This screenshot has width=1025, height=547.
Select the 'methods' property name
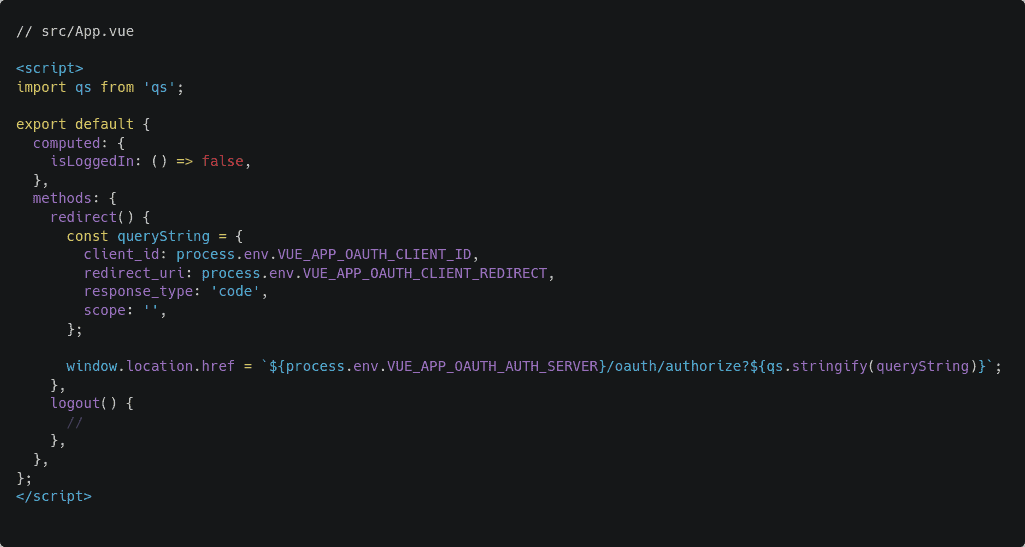click(x=63, y=198)
